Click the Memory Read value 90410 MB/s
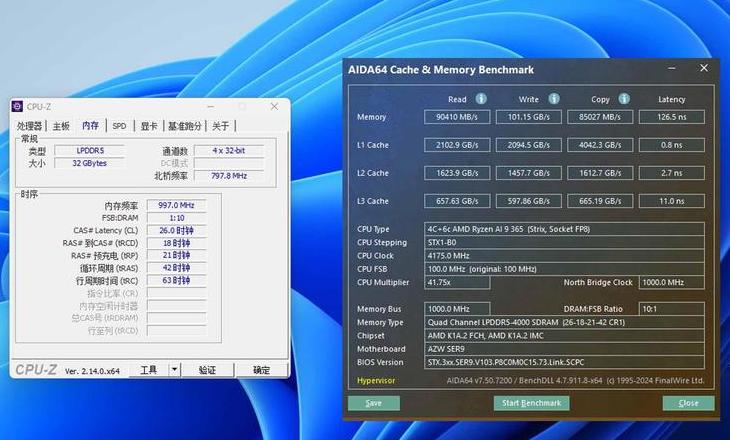 (457, 117)
